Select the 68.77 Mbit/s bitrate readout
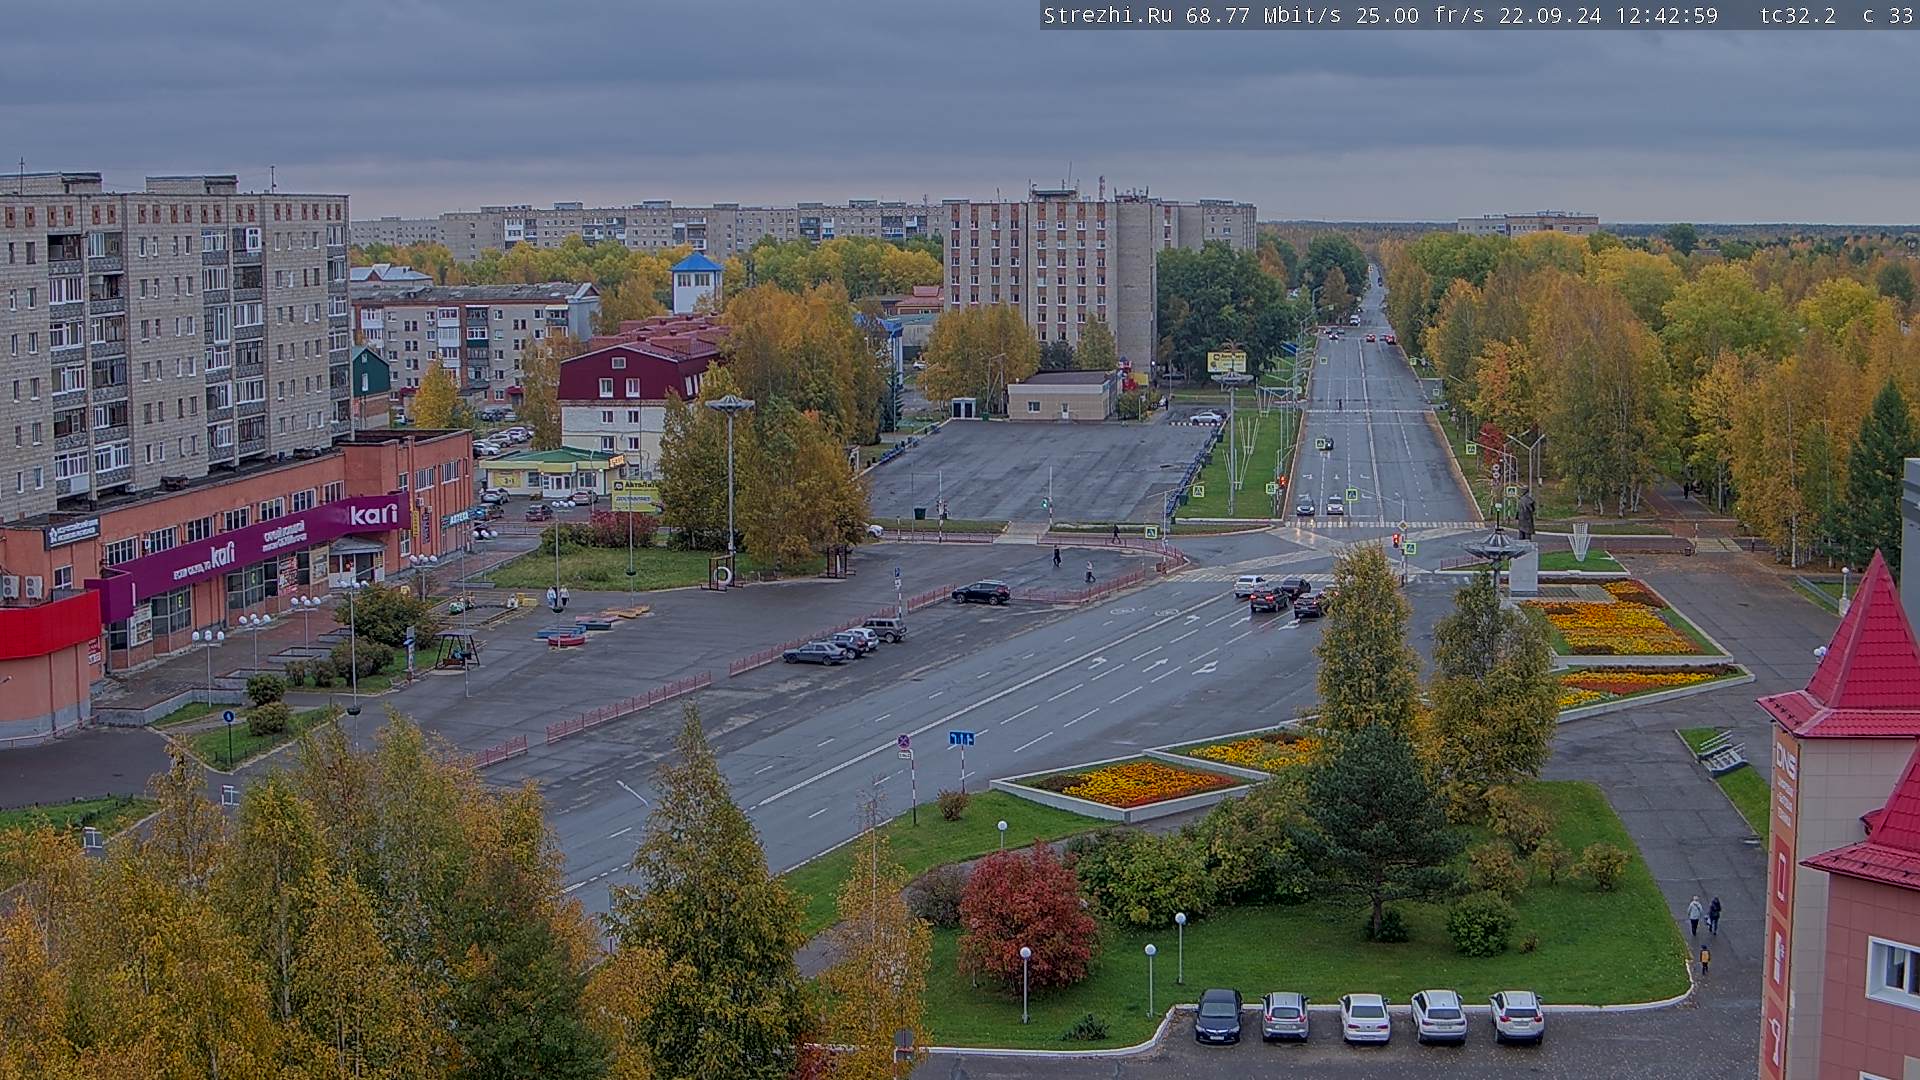Screen dimensions: 1920x1080 pos(1265,15)
